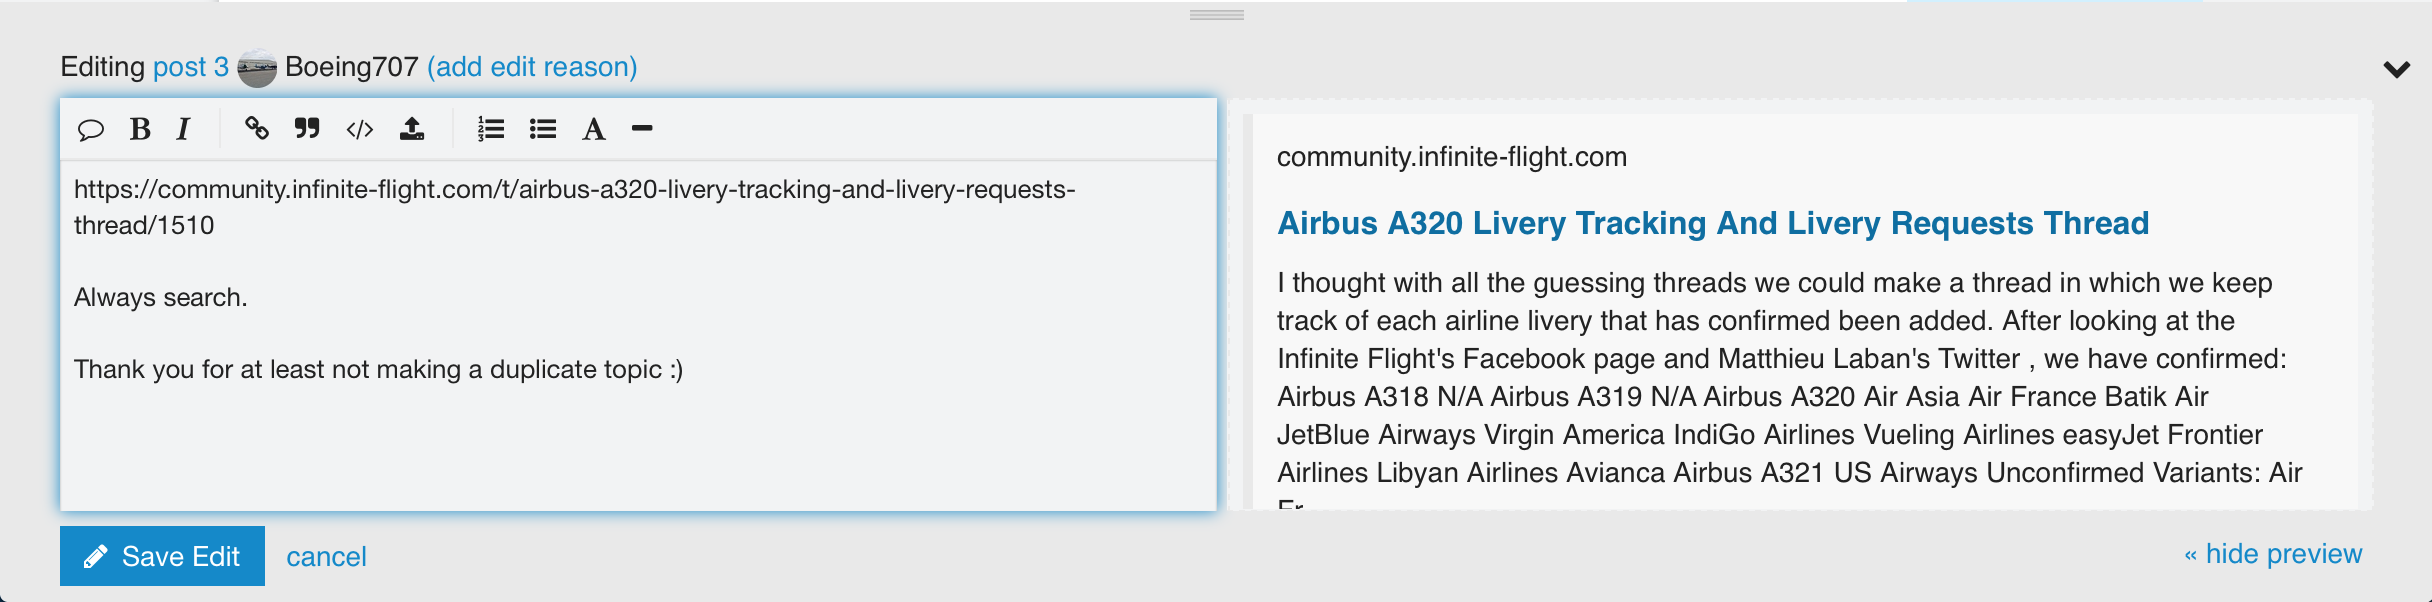Click the Save Edit button

pyautogui.click(x=162, y=556)
